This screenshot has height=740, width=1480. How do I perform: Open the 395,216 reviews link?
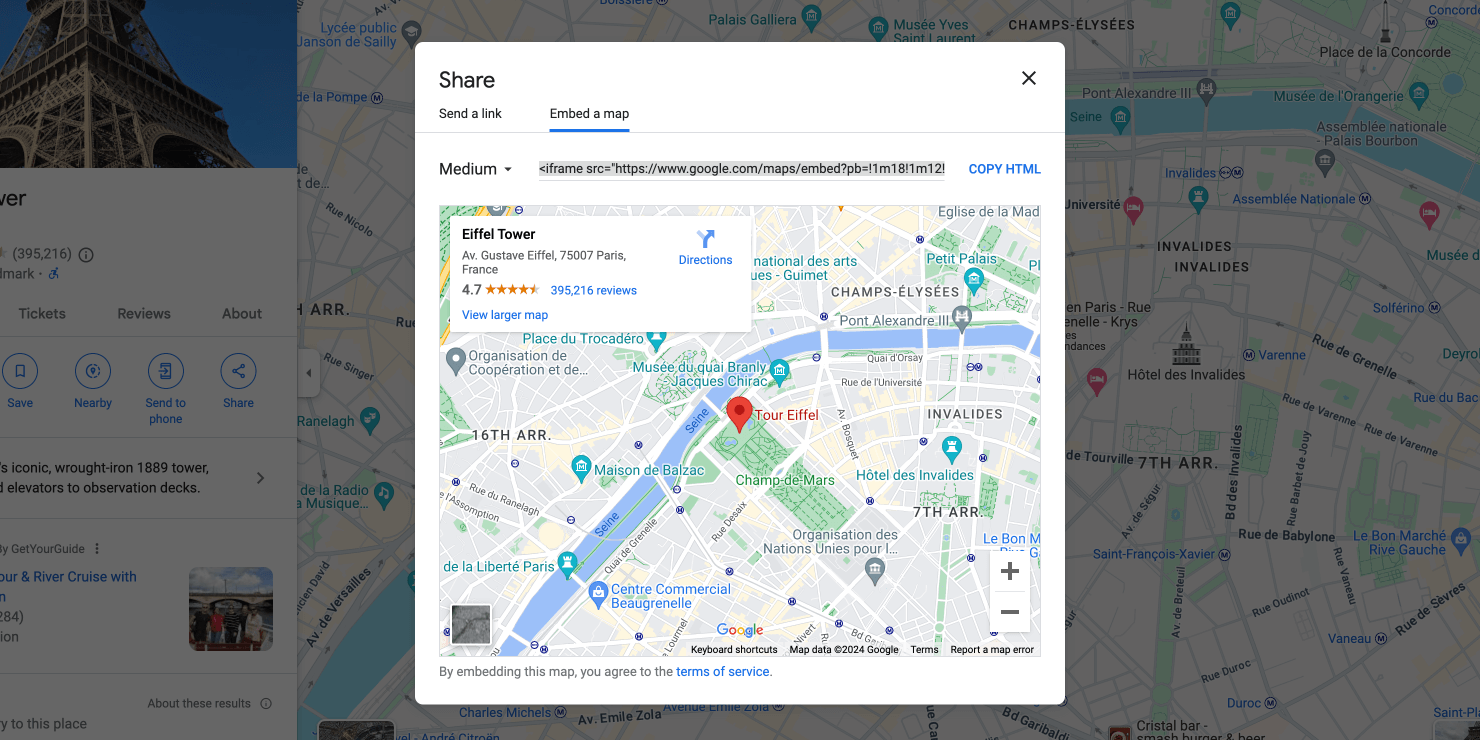pyautogui.click(x=593, y=290)
